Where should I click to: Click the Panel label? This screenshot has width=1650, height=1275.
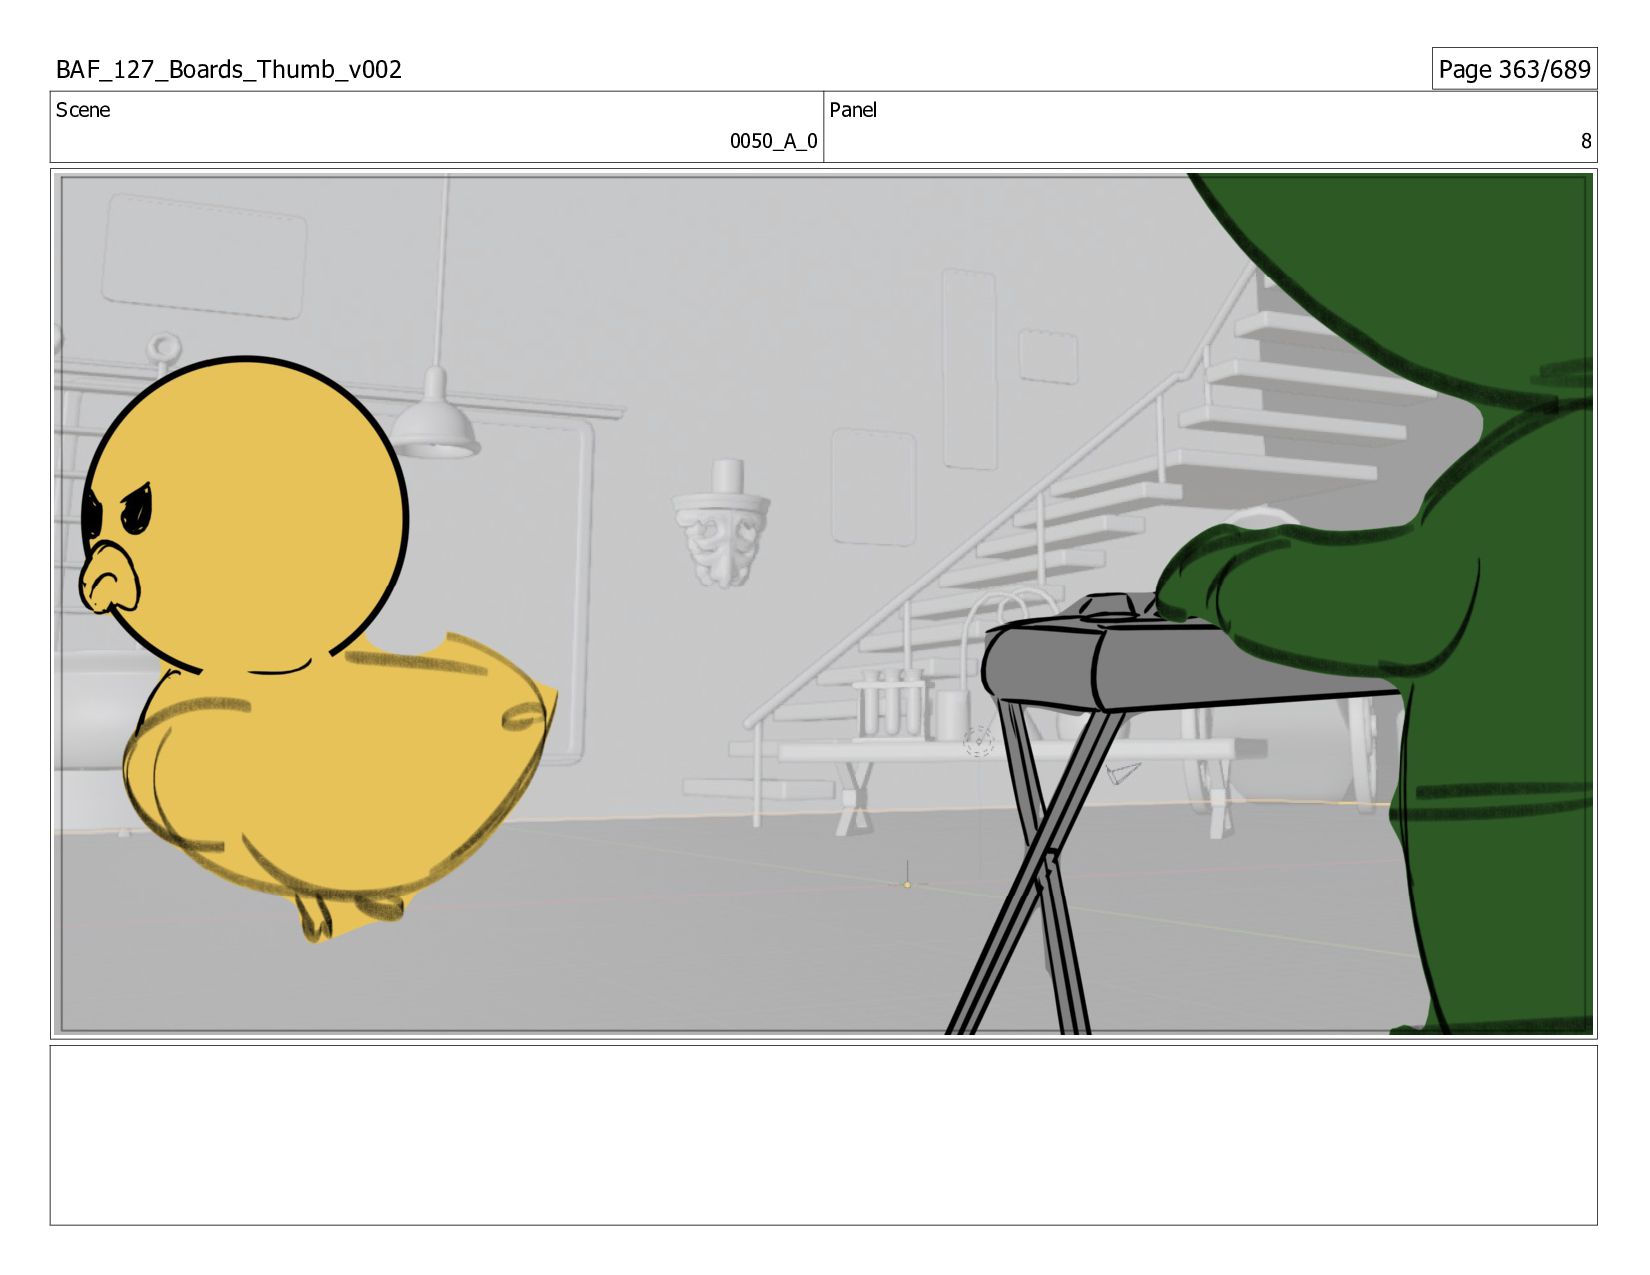click(853, 110)
